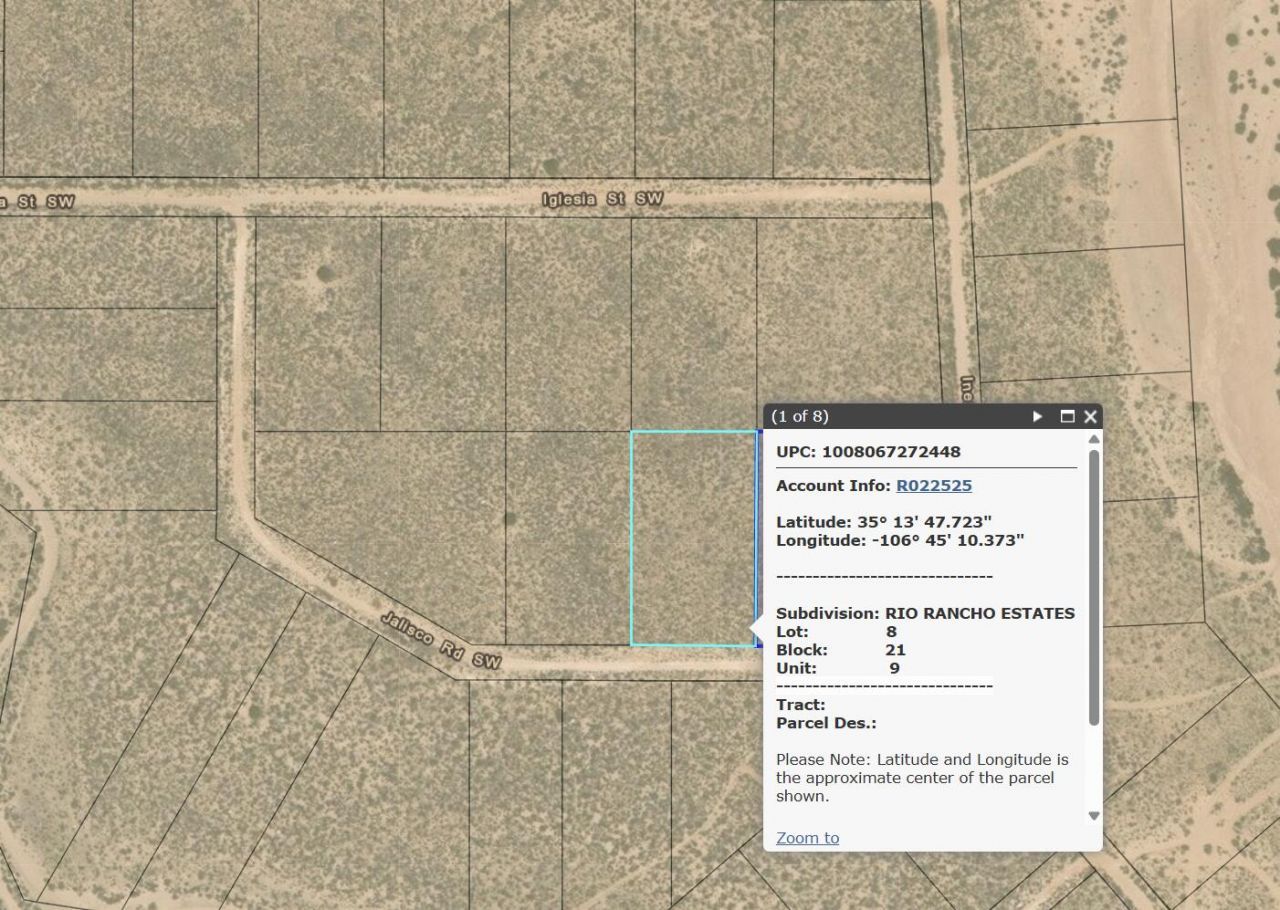Click the RIO RANCHO ESTATES subdivision text
This screenshot has height=910, width=1280.
979,613
